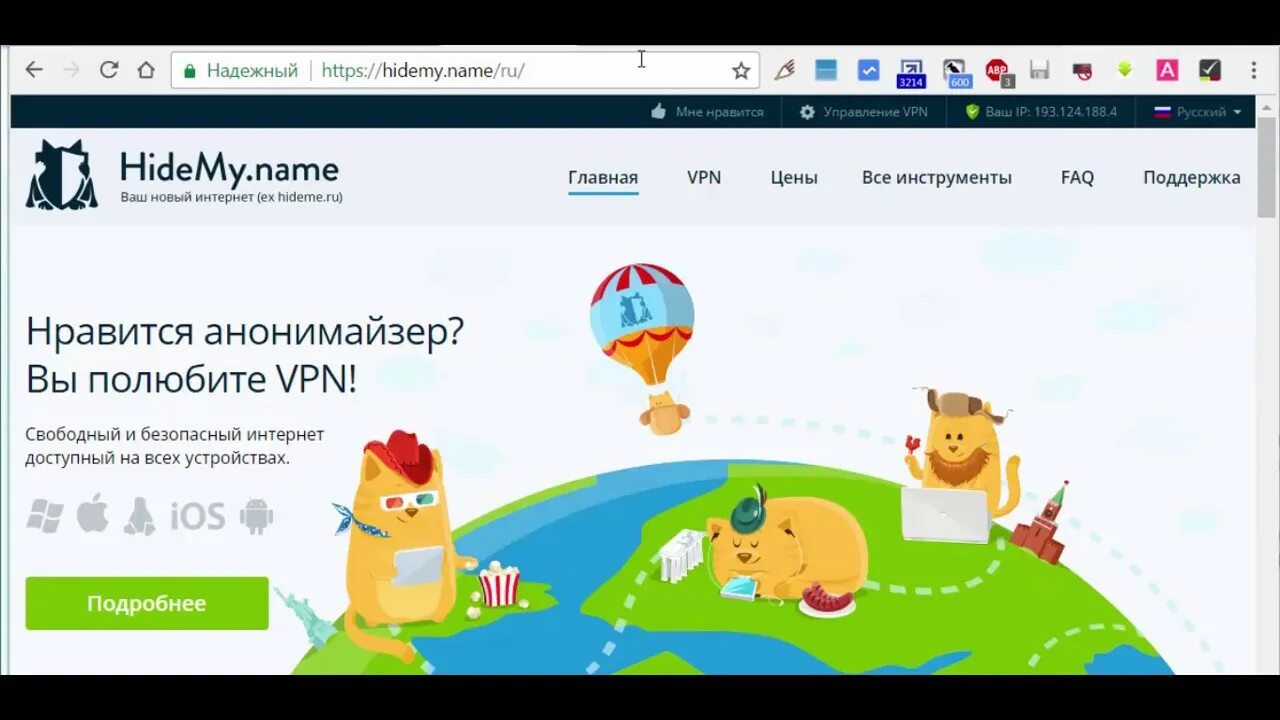Click the iOS platform icon
This screenshot has width=1280, height=720.
pyautogui.click(x=198, y=517)
